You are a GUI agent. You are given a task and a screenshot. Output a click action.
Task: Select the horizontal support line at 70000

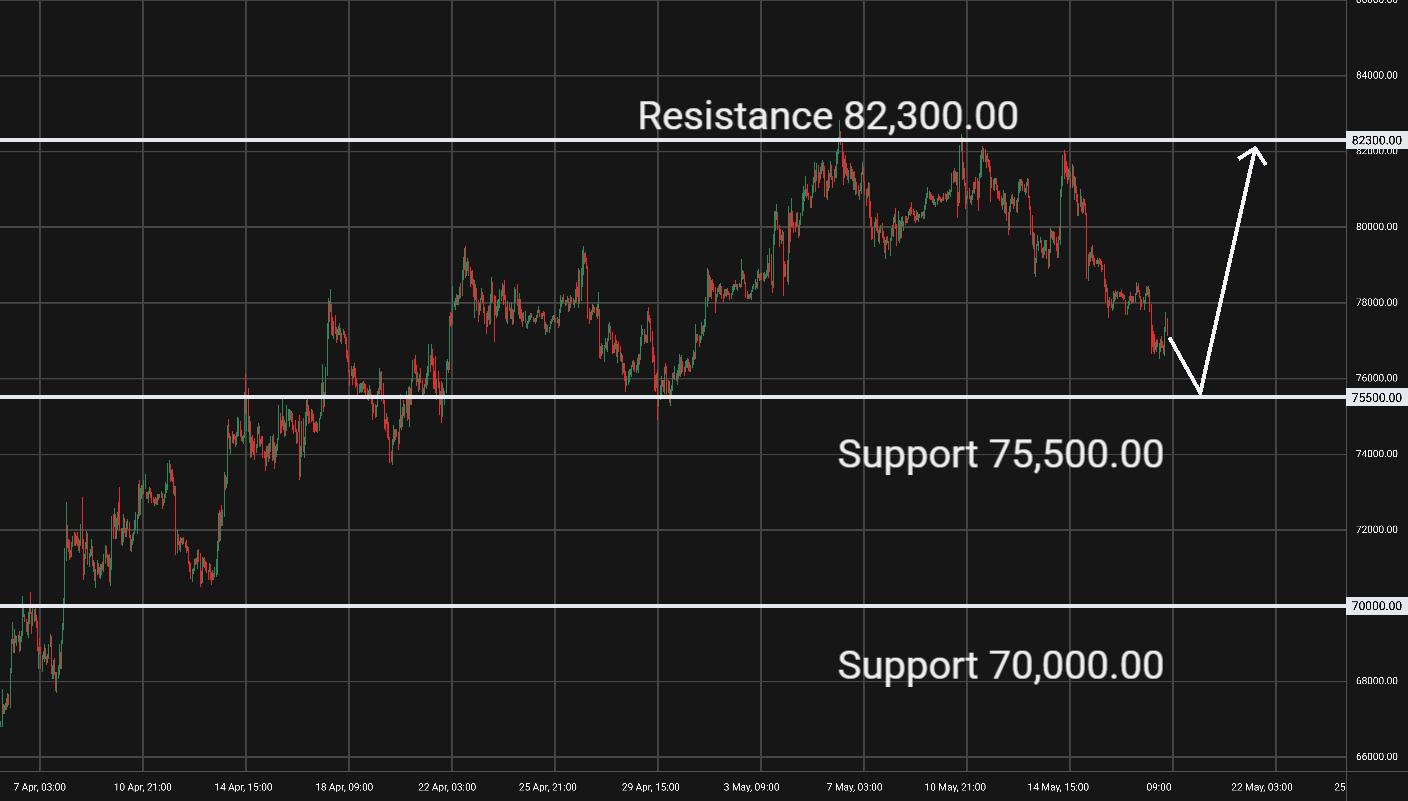pos(673,606)
